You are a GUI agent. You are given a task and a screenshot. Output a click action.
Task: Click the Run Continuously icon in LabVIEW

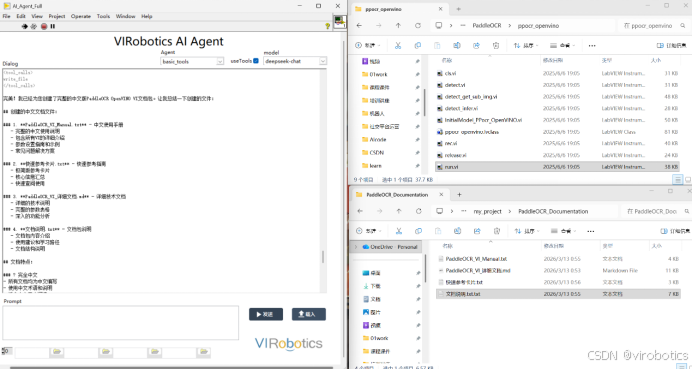(34, 27)
